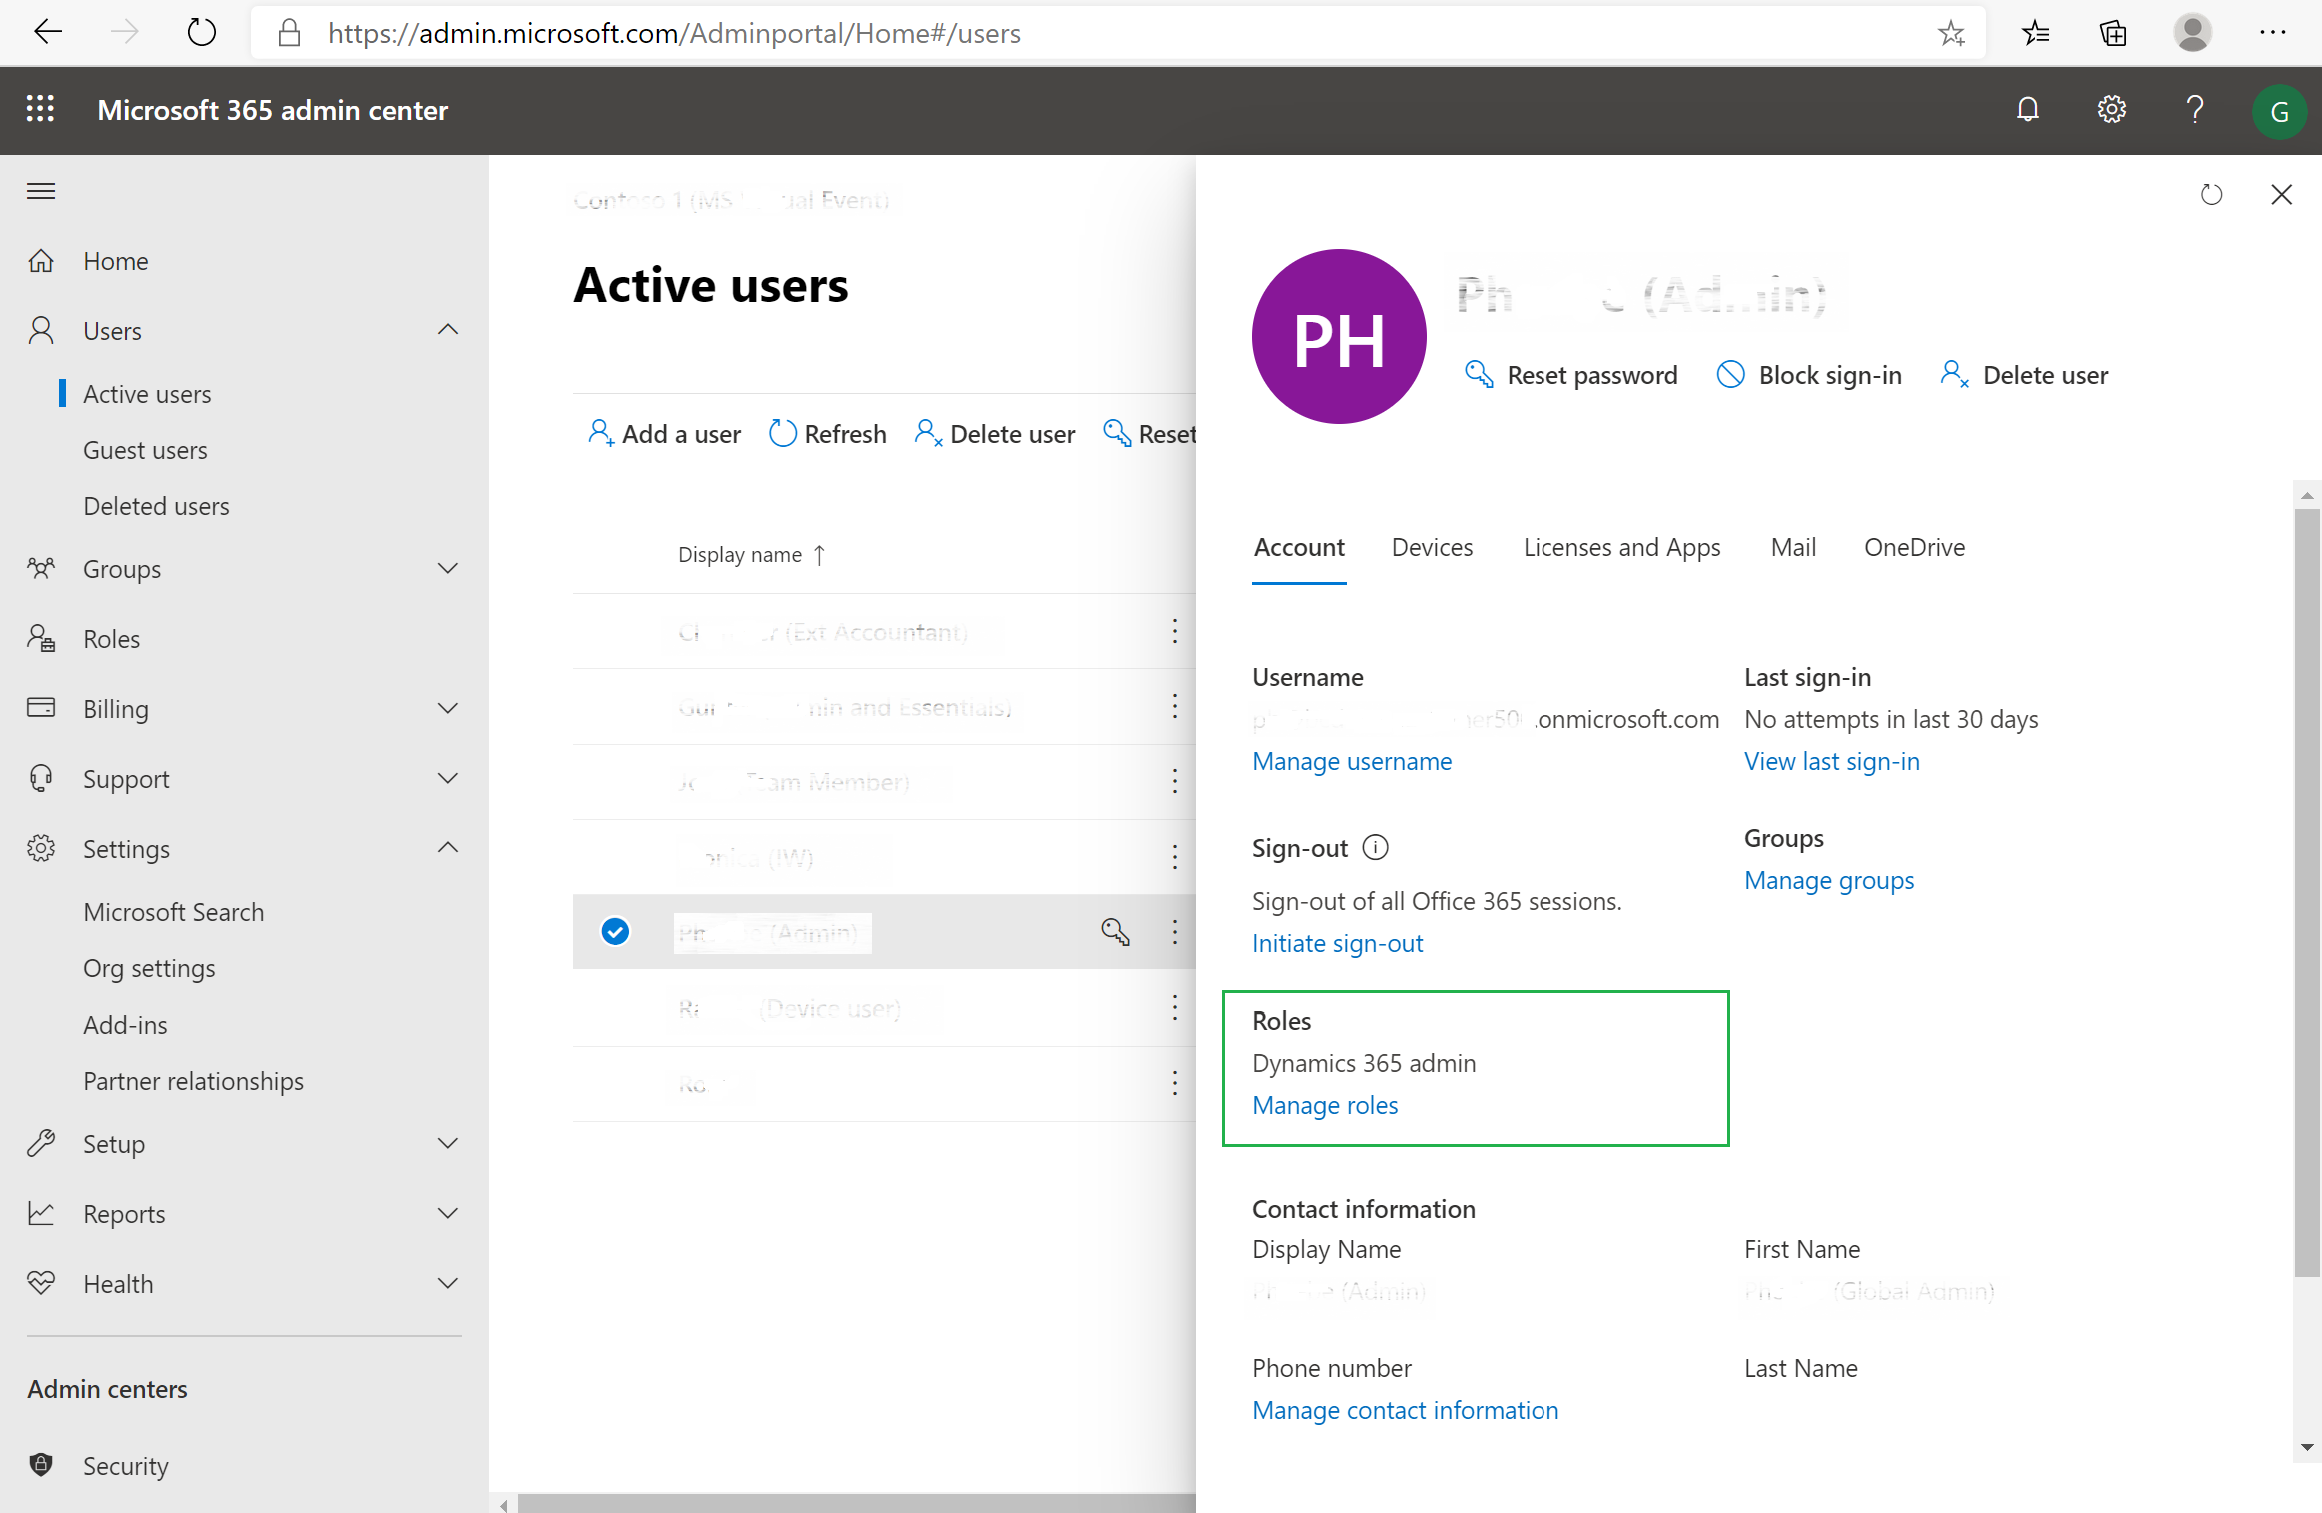The image size is (2322, 1513).
Task: Click the Add a user icon
Action: 599,432
